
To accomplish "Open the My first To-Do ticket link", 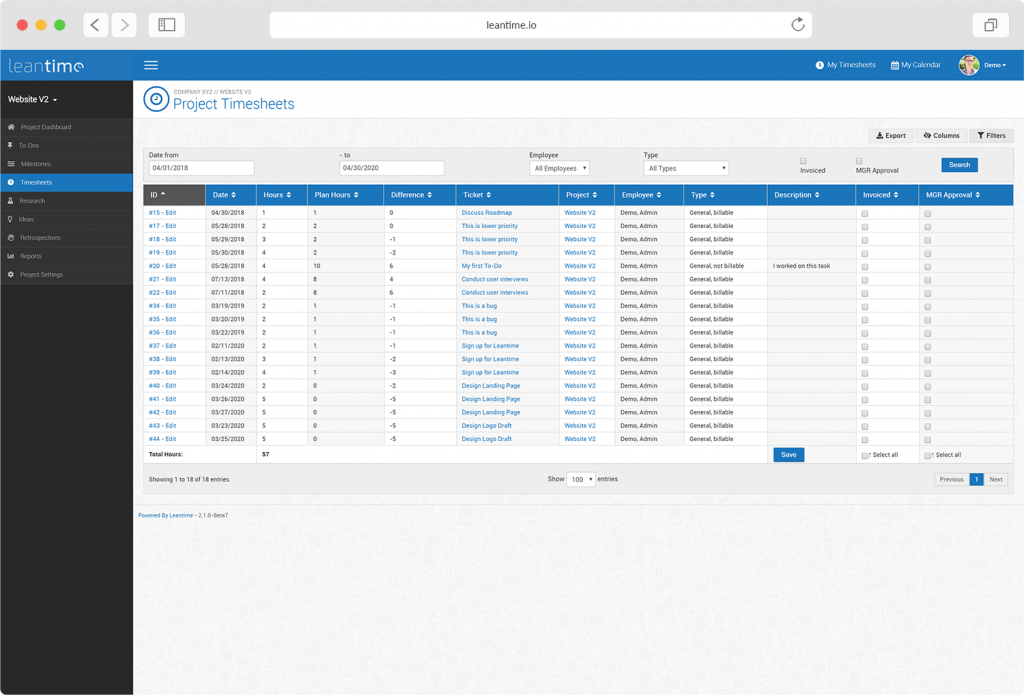I will pyautogui.click(x=481, y=266).
